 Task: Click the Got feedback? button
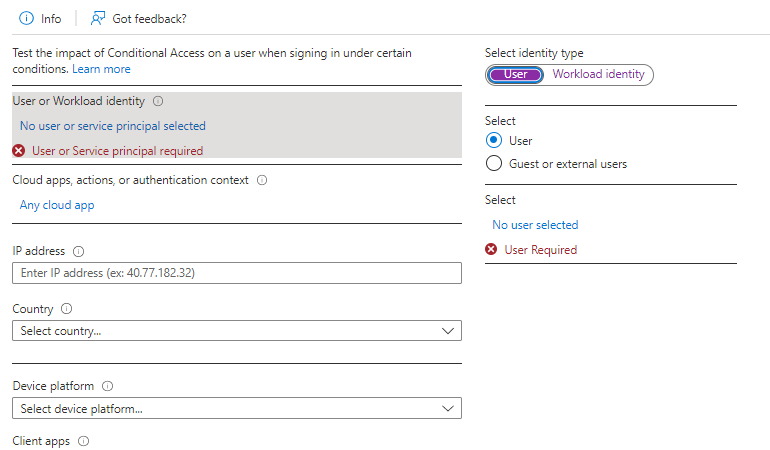(x=149, y=18)
